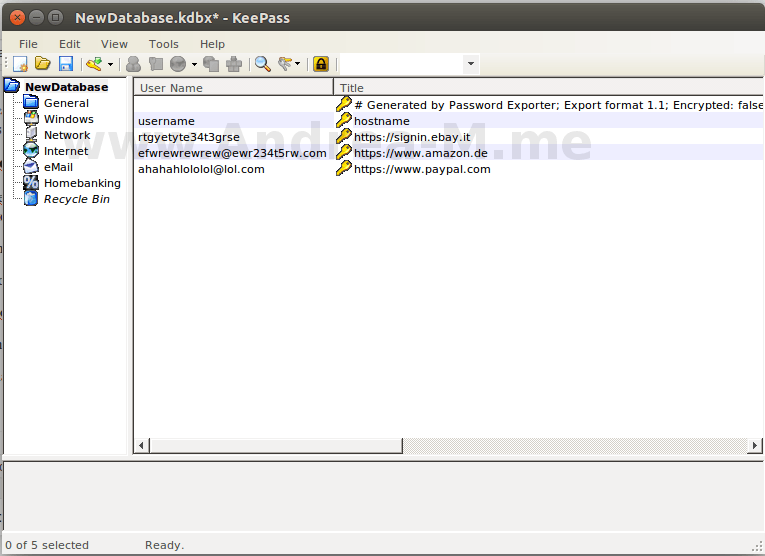Select the Internet group

tap(66, 151)
